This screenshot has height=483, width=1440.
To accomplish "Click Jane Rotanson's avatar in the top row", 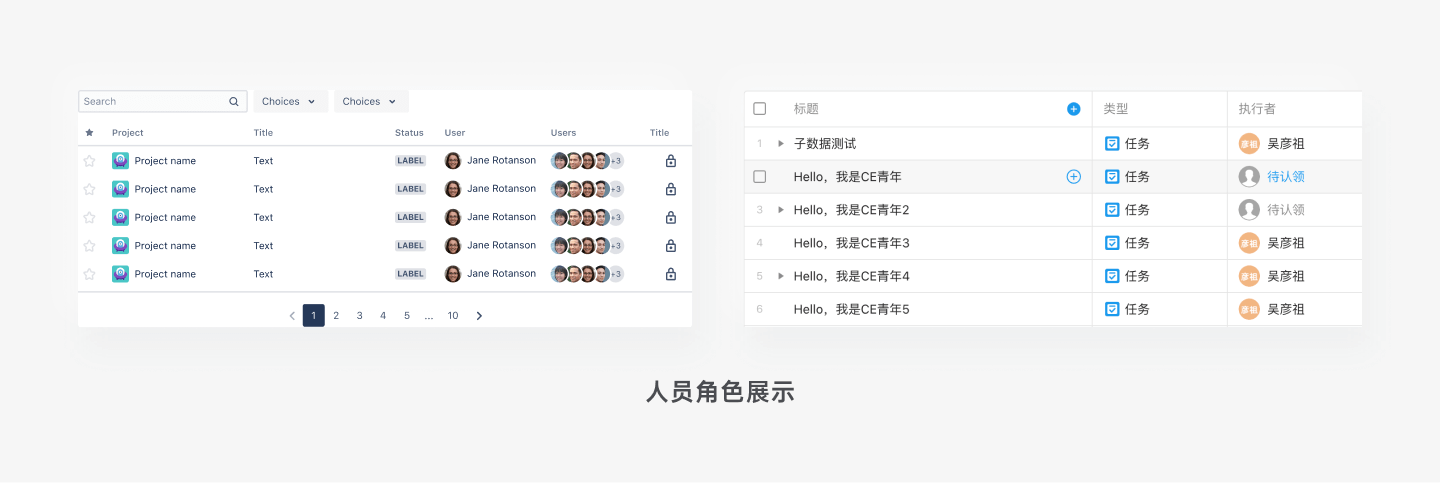I will coord(453,160).
